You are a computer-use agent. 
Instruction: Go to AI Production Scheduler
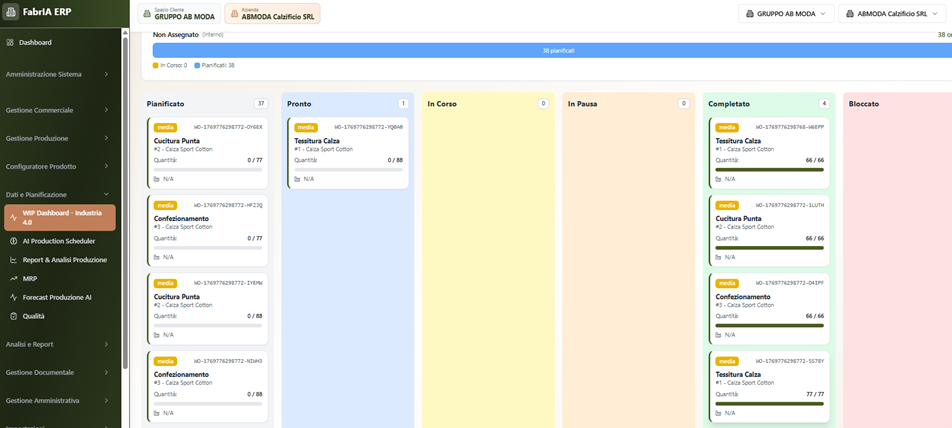pos(60,241)
